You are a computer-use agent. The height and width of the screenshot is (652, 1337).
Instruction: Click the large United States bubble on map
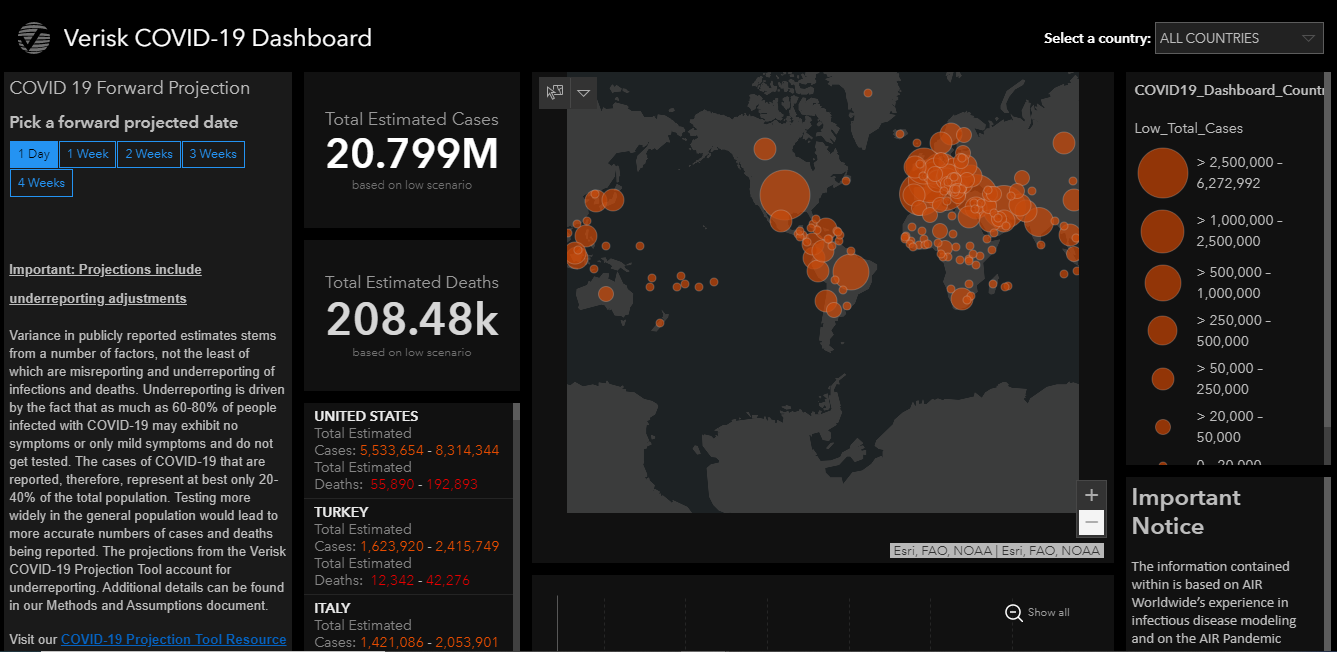click(785, 194)
